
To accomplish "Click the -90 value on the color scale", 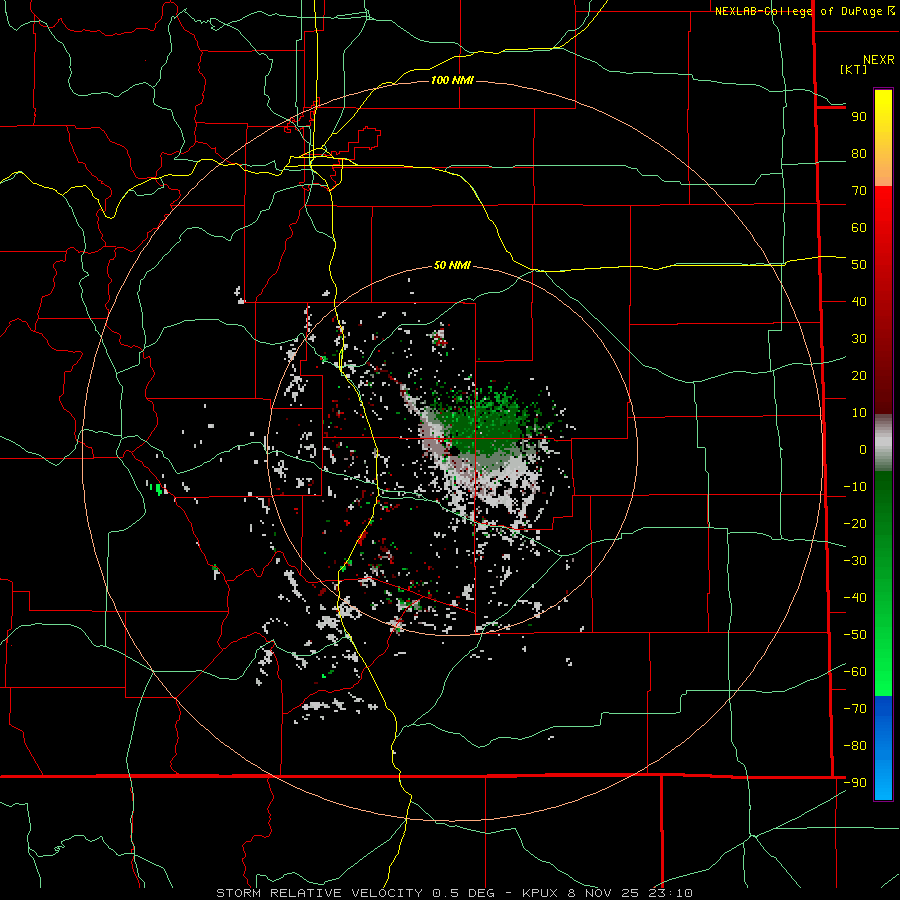I will 855,783.
